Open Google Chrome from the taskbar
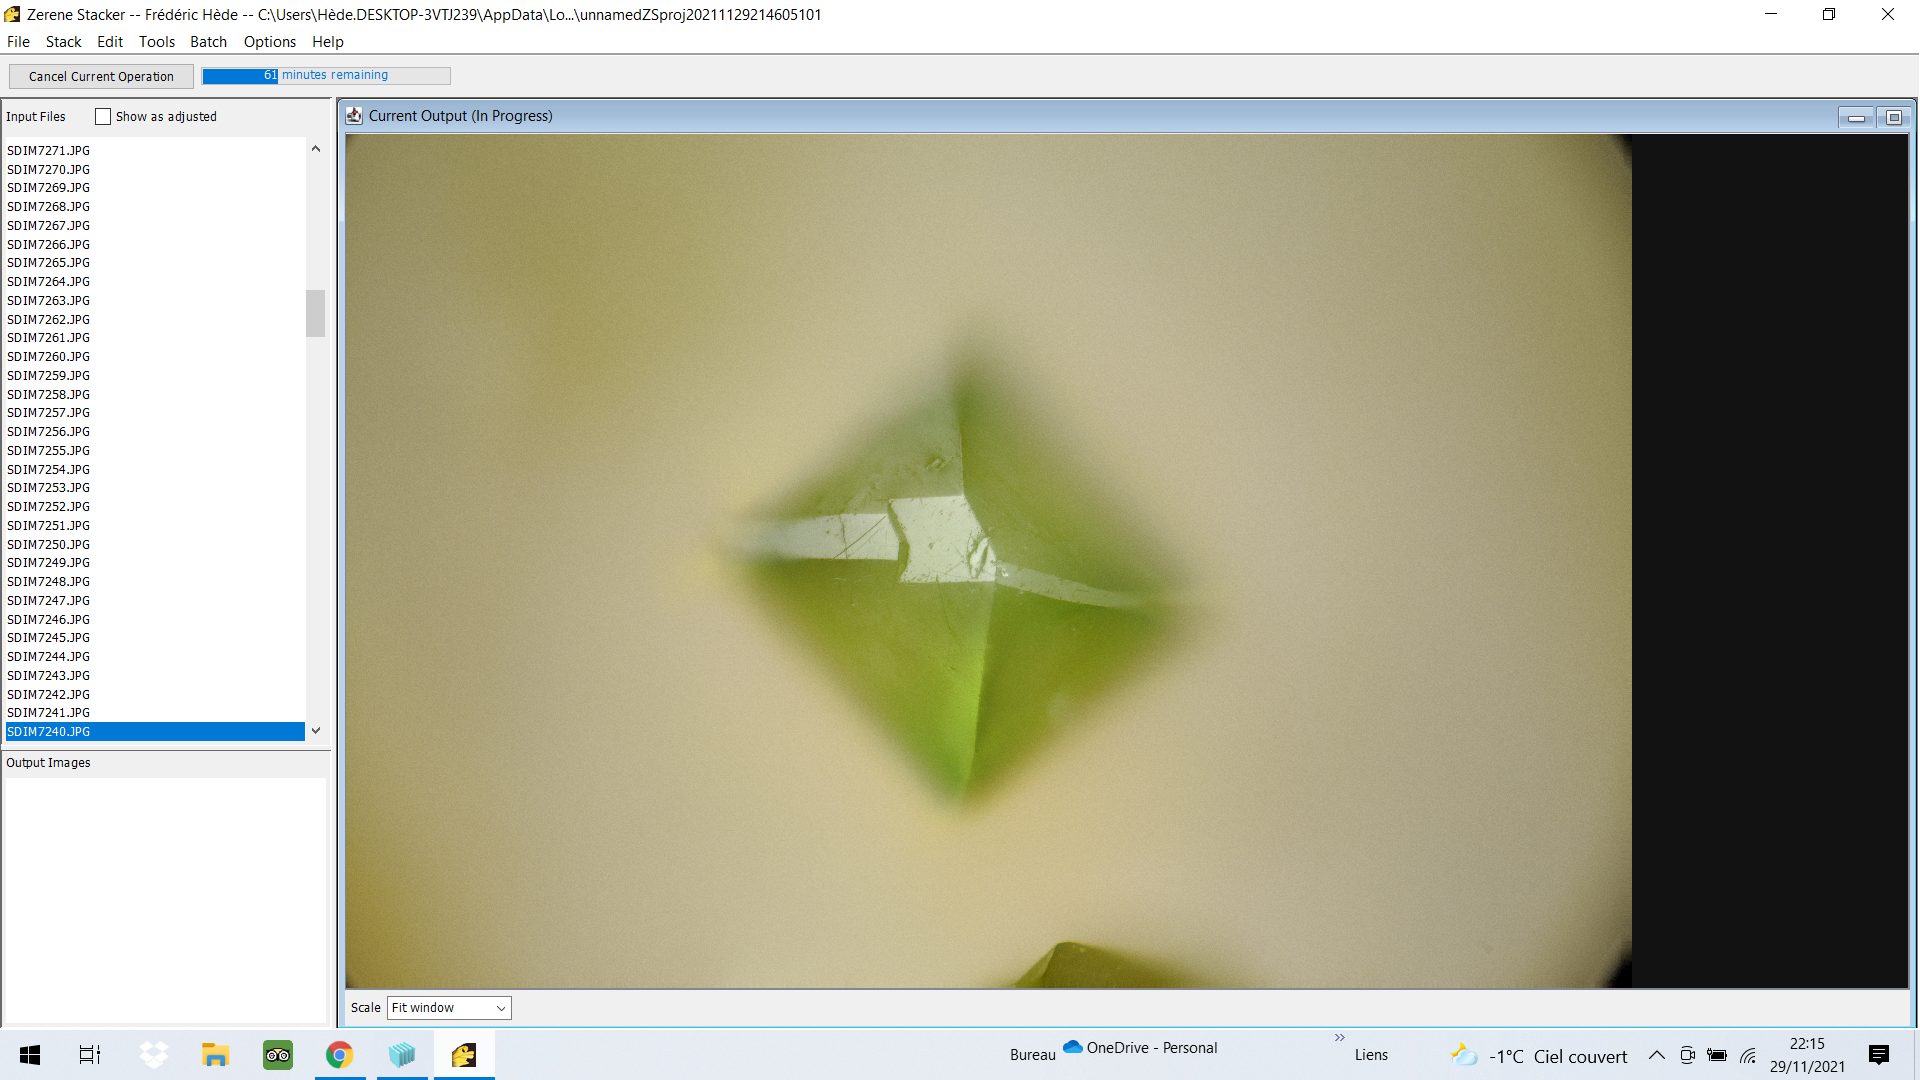1920x1080 pixels. 340,1055
